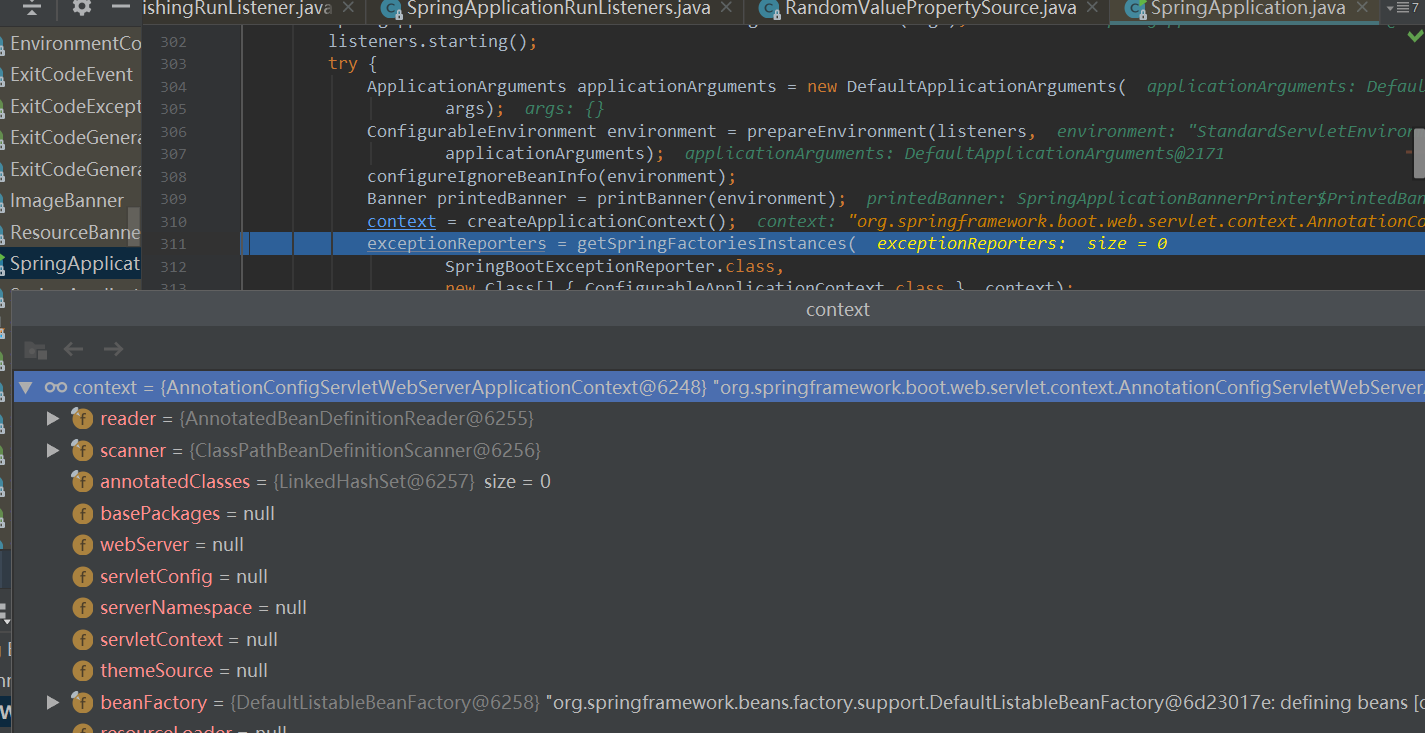Close the SpringApplicationRunListeners.java tab
Screen dimensions: 1425x733
[x=726, y=9]
